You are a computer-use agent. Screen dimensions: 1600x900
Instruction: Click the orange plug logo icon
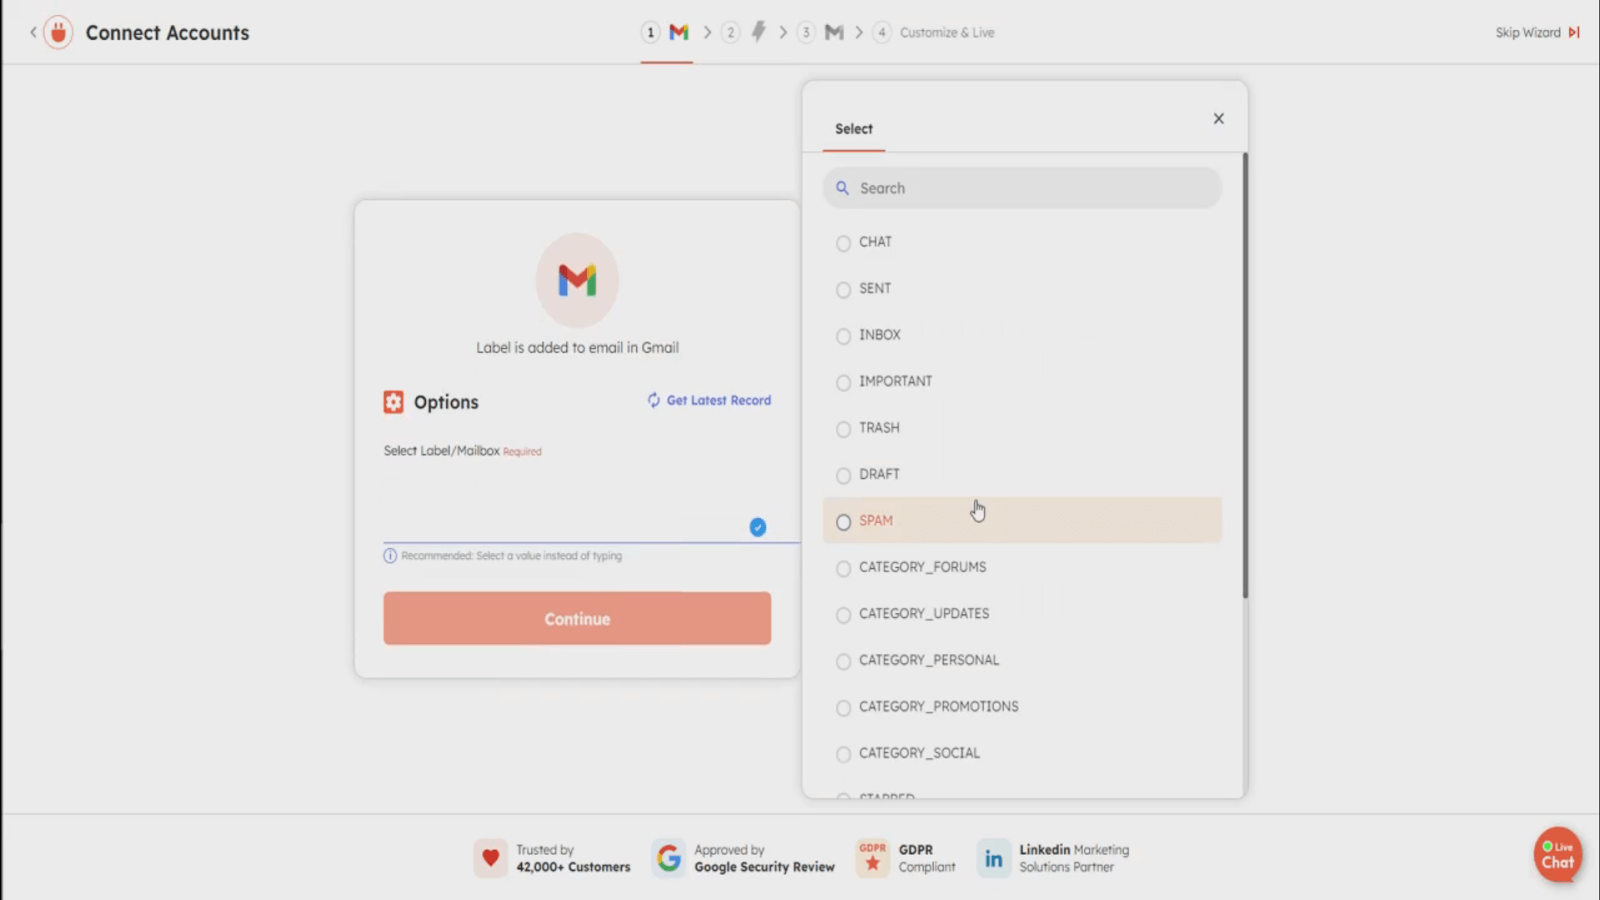coord(58,32)
